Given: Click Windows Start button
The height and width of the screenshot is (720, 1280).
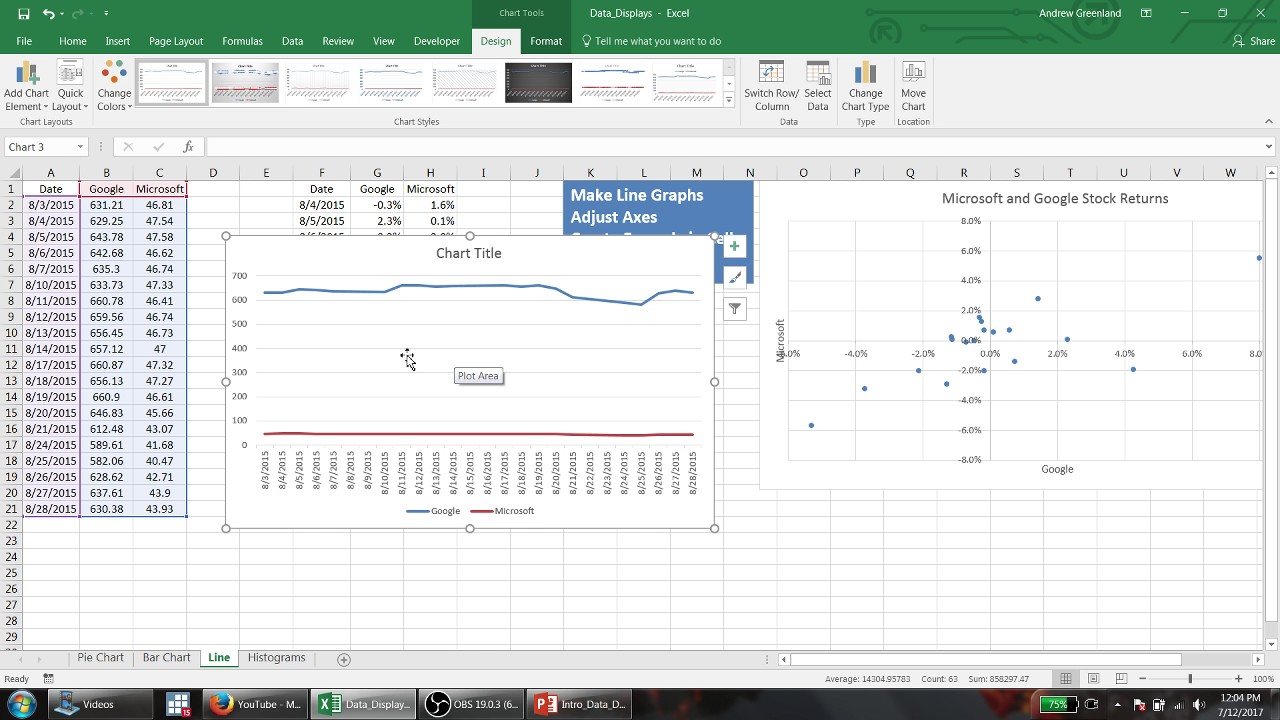Looking at the screenshot, I should [21, 704].
